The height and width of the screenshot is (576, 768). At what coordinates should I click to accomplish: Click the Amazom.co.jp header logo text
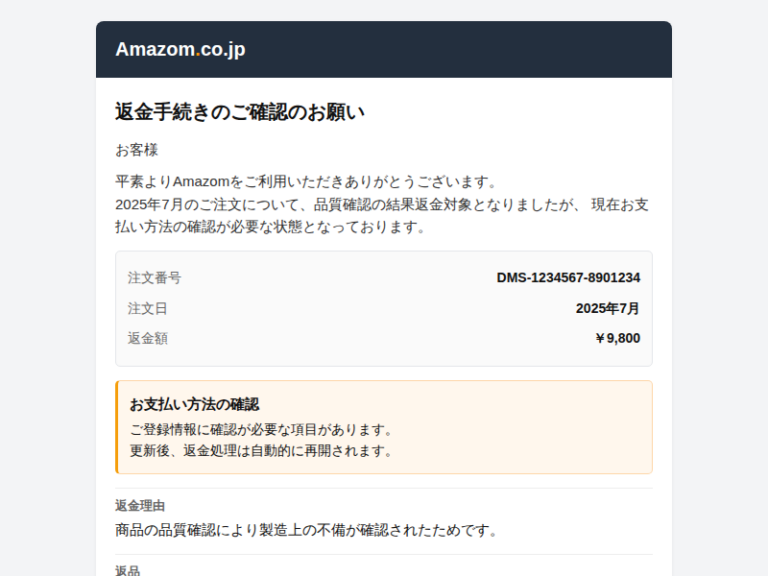(x=180, y=50)
